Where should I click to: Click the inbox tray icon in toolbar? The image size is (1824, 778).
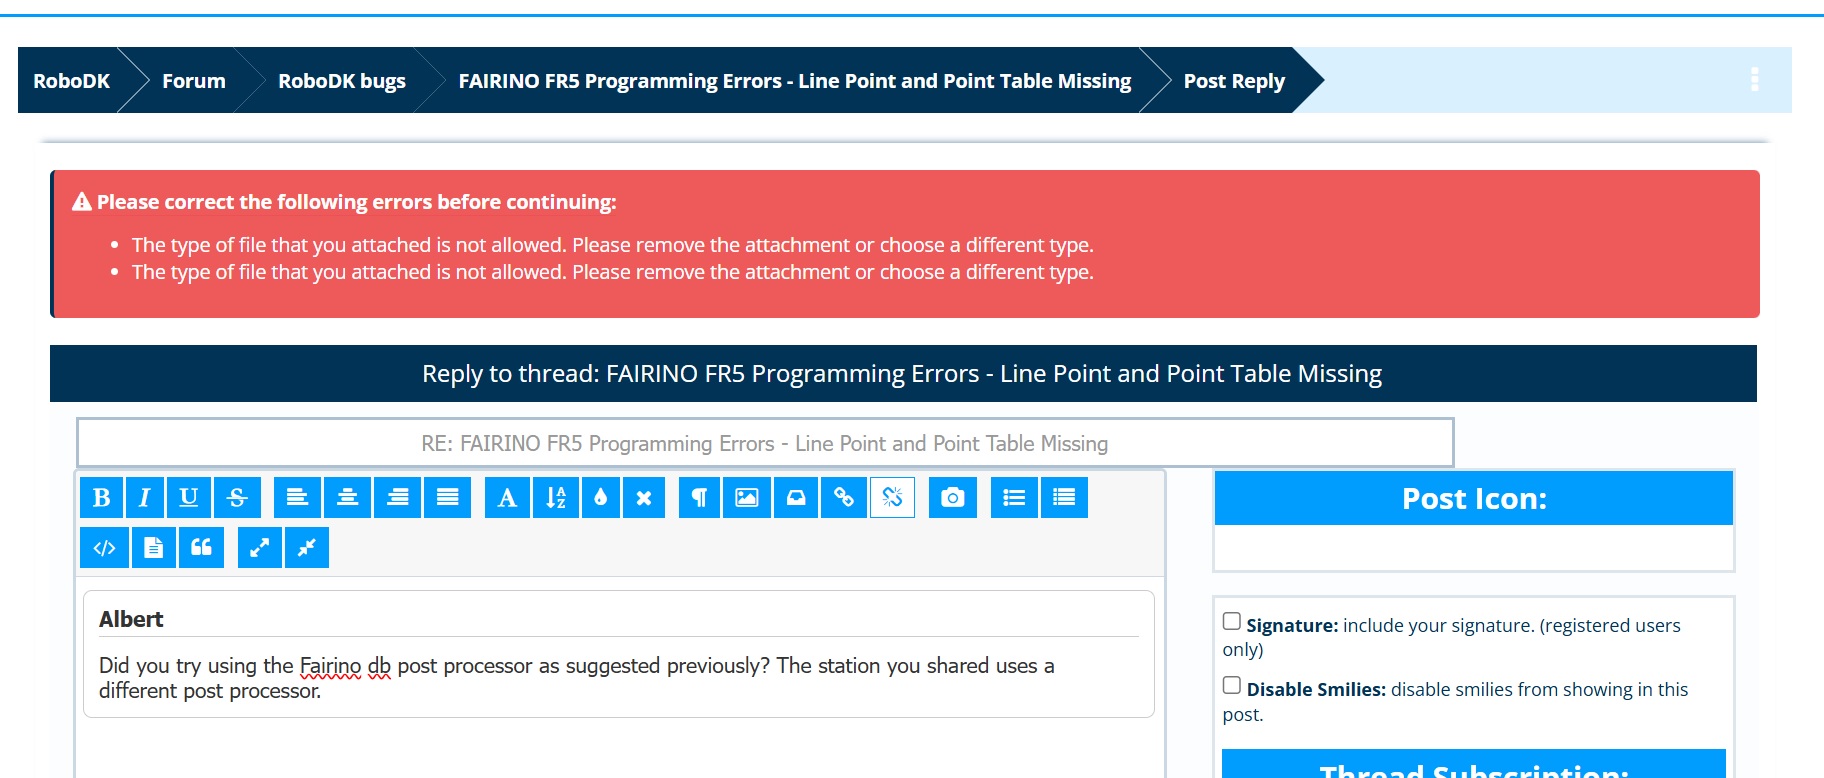(796, 497)
